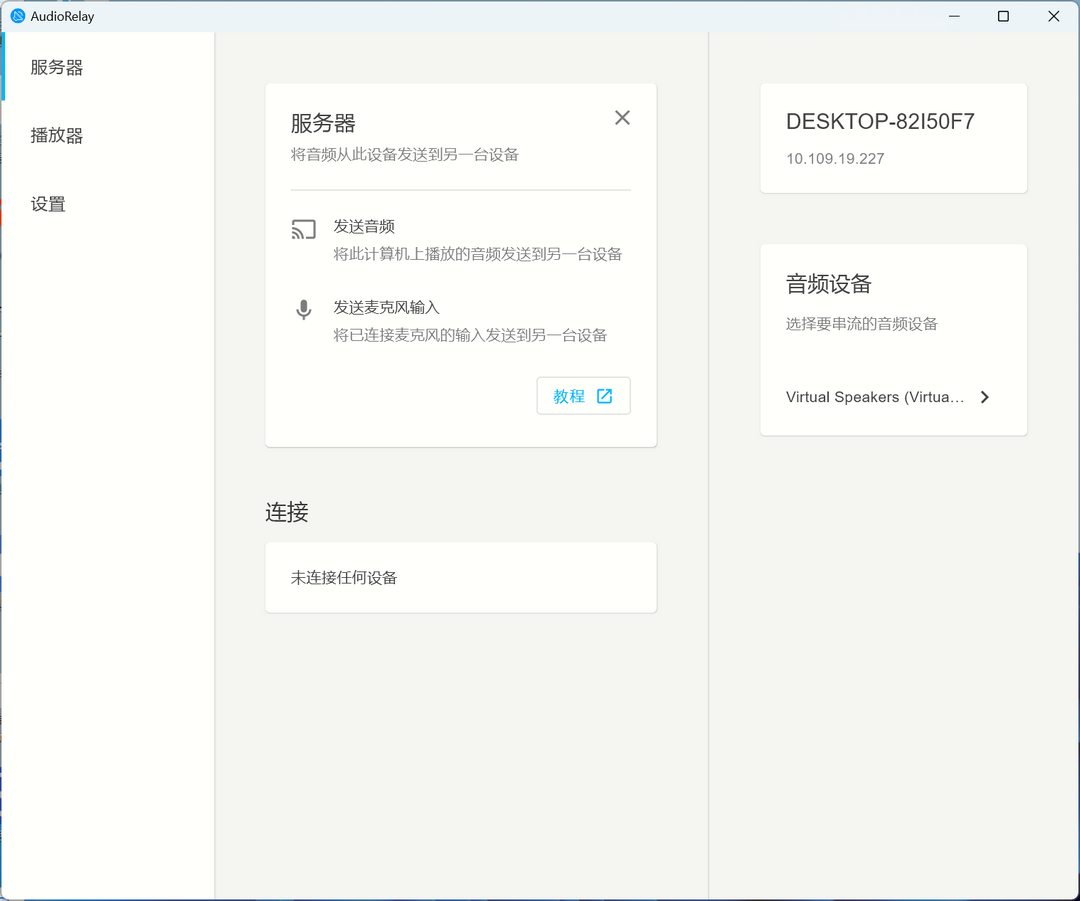Open the tutorial via the 教程 button
The width and height of the screenshot is (1080, 901).
pyautogui.click(x=583, y=395)
